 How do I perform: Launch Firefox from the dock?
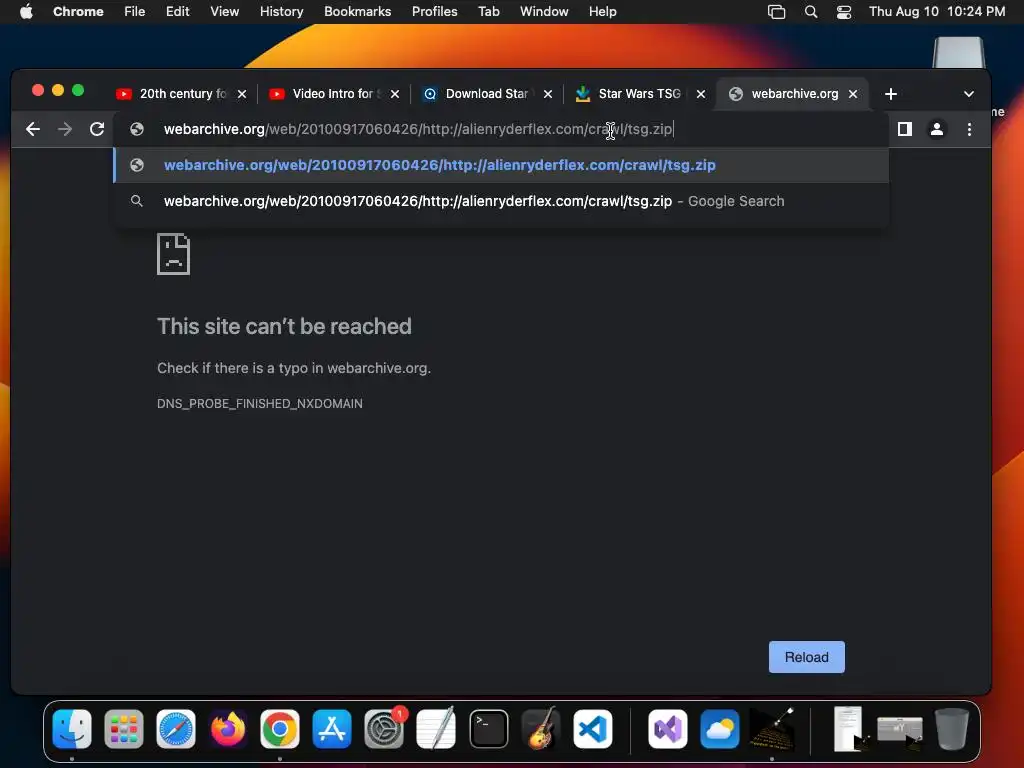[x=228, y=729]
